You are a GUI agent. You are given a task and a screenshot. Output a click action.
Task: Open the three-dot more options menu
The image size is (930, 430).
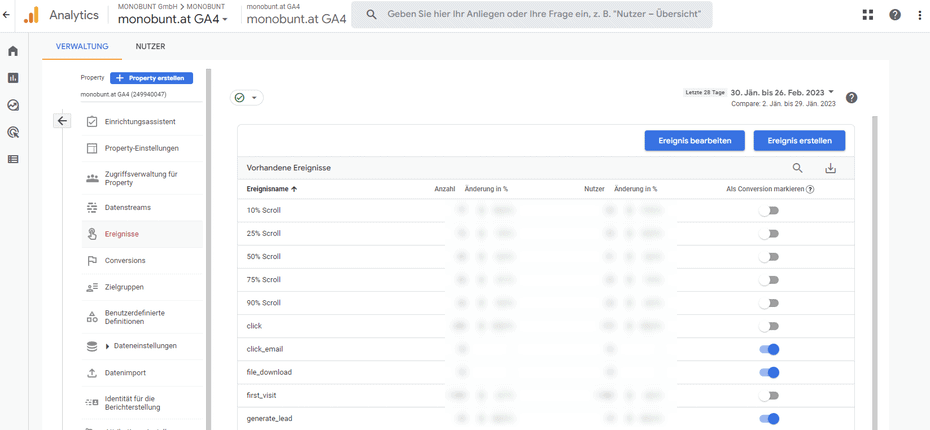[919, 15]
